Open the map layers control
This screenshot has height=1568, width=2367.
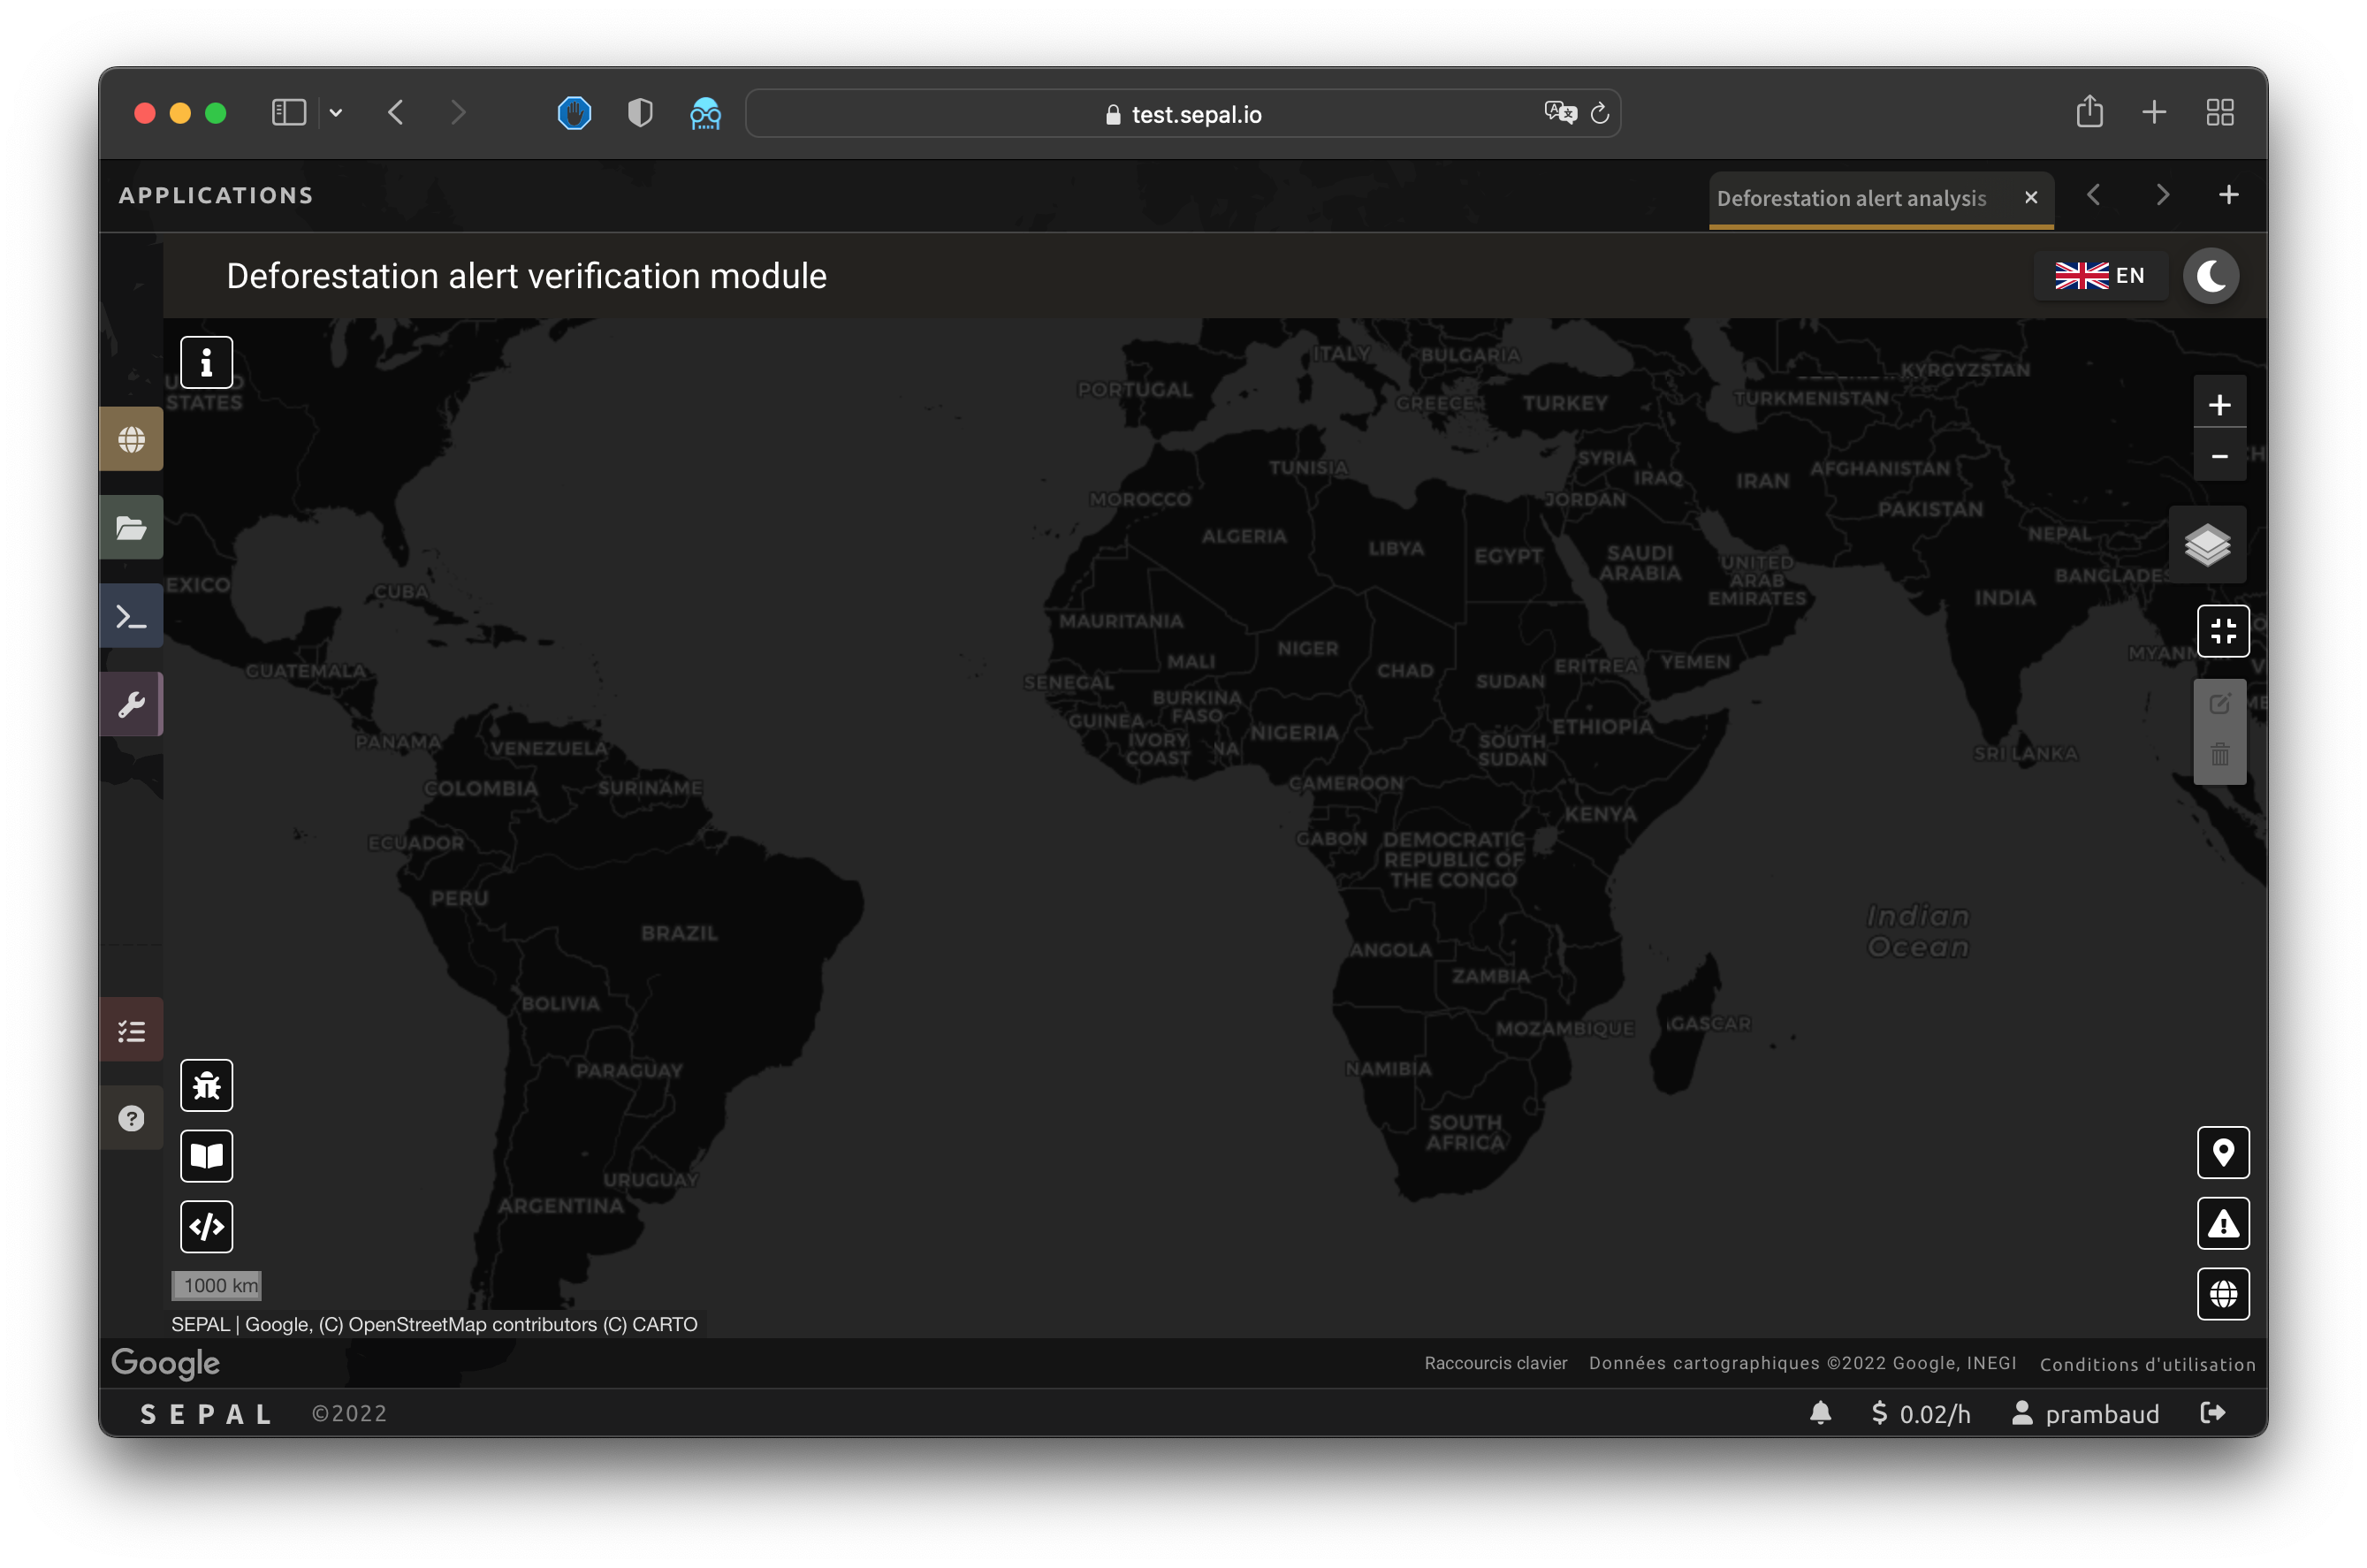click(x=2207, y=545)
